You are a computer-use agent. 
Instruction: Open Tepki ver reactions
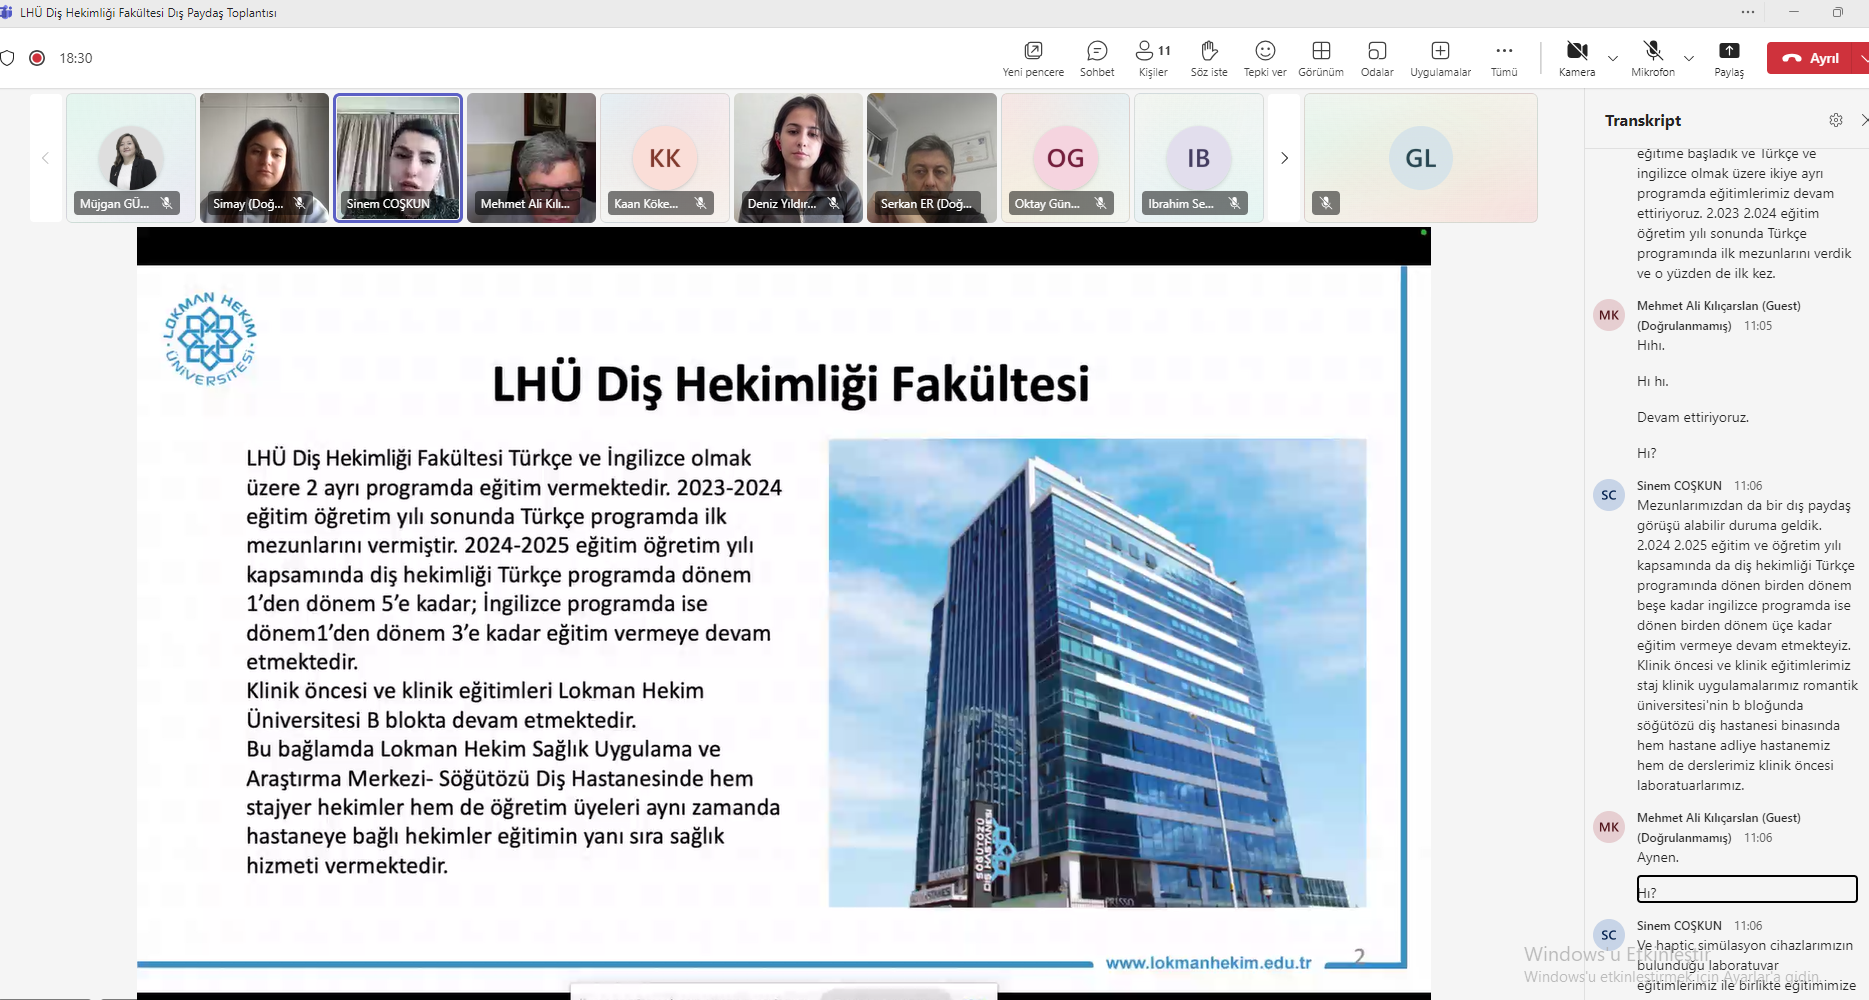1265,58
